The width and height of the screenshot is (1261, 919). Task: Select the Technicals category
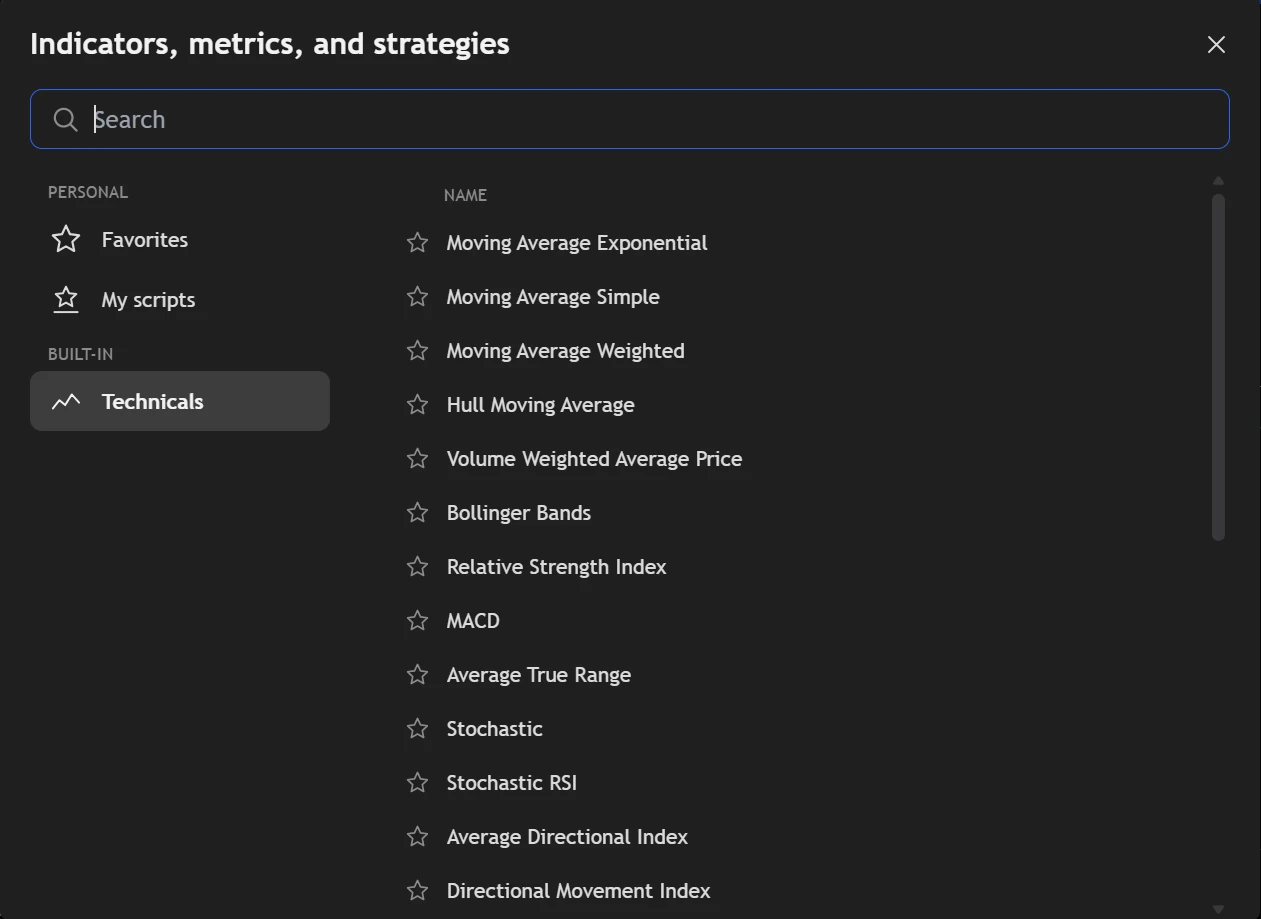pos(180,401)
